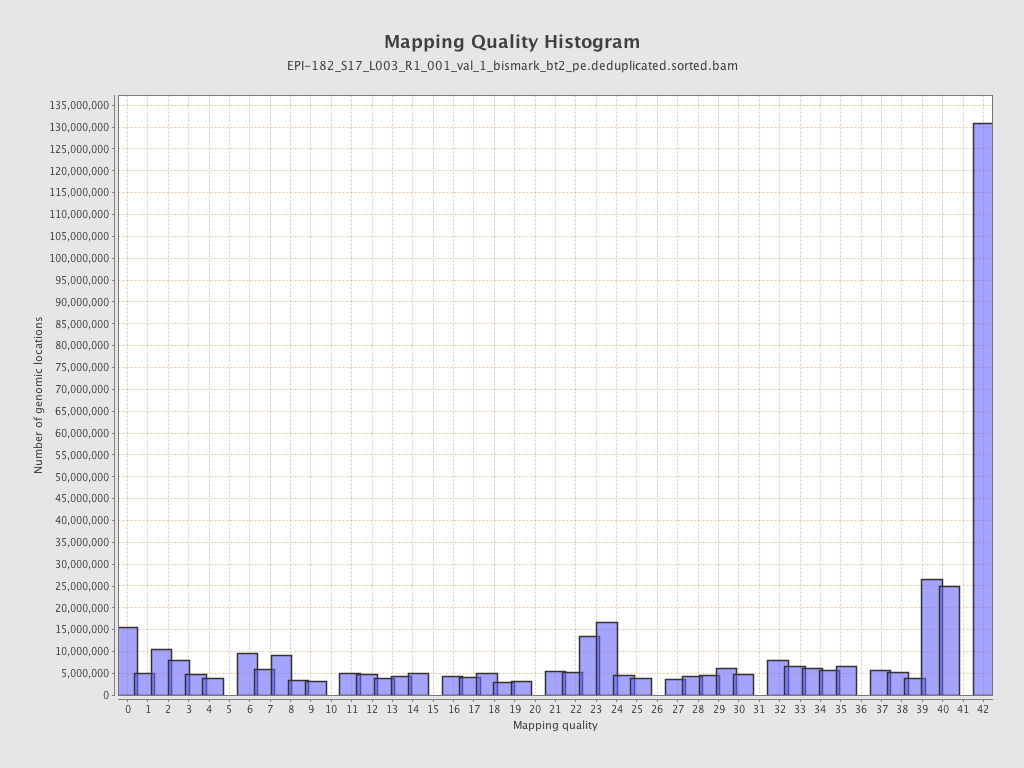Click the x-axis tick label 10
Screen dimensions: 1024x768
[x=331, y=709]
